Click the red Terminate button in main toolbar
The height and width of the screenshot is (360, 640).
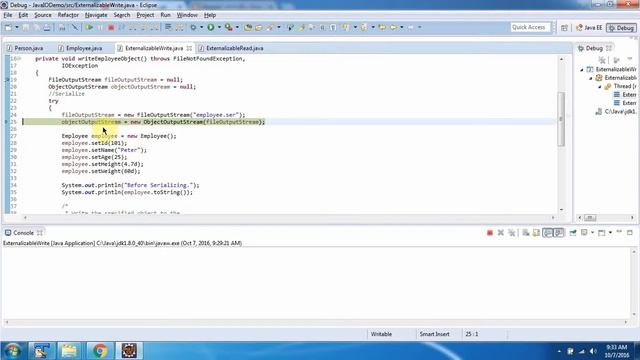[111, 27]
